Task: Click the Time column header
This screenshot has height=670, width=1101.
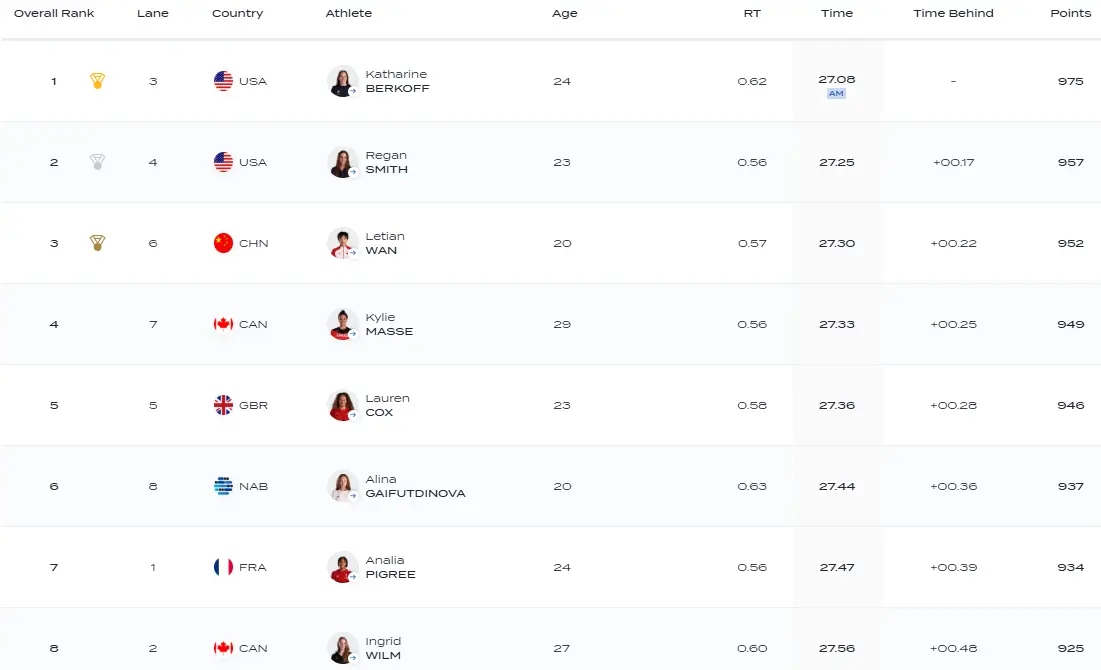Action: click(x=837, y=13)
